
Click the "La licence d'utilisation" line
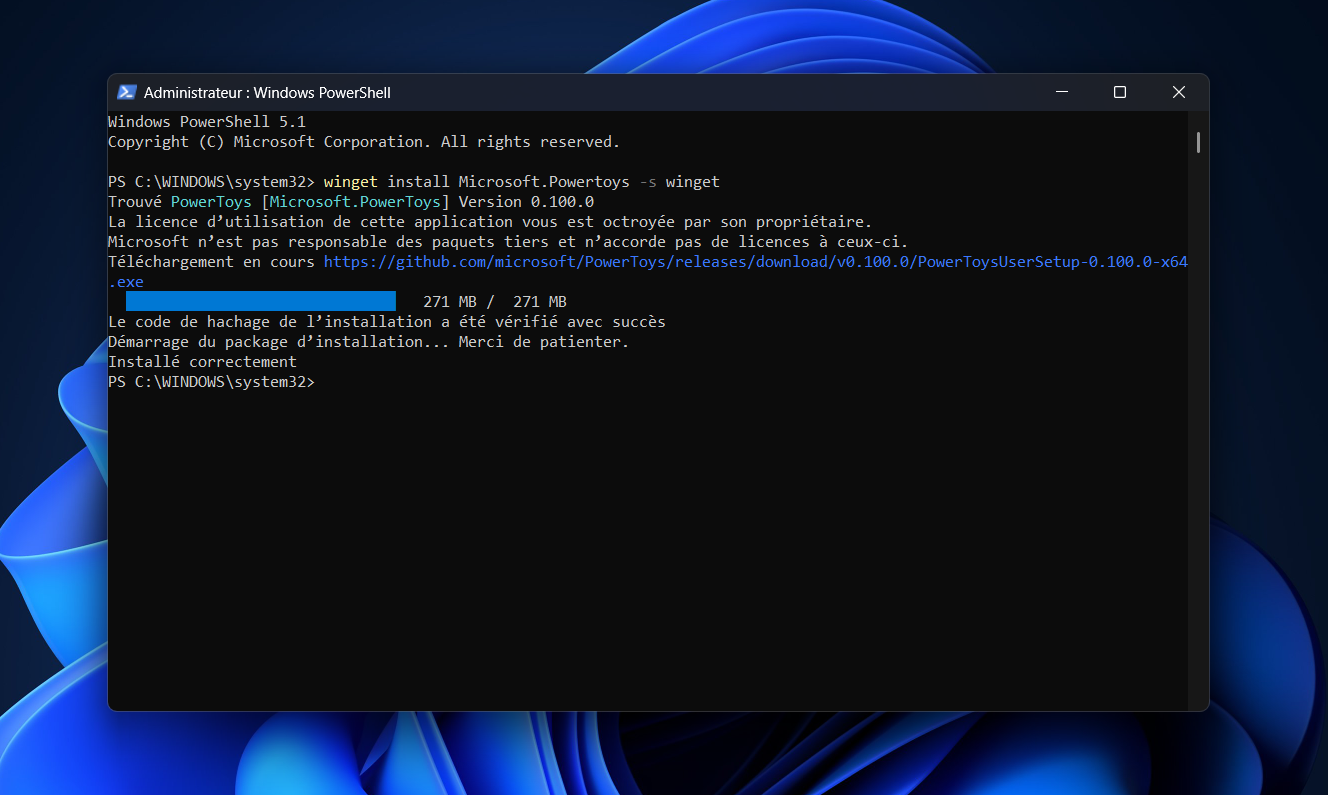coord(490,221)
